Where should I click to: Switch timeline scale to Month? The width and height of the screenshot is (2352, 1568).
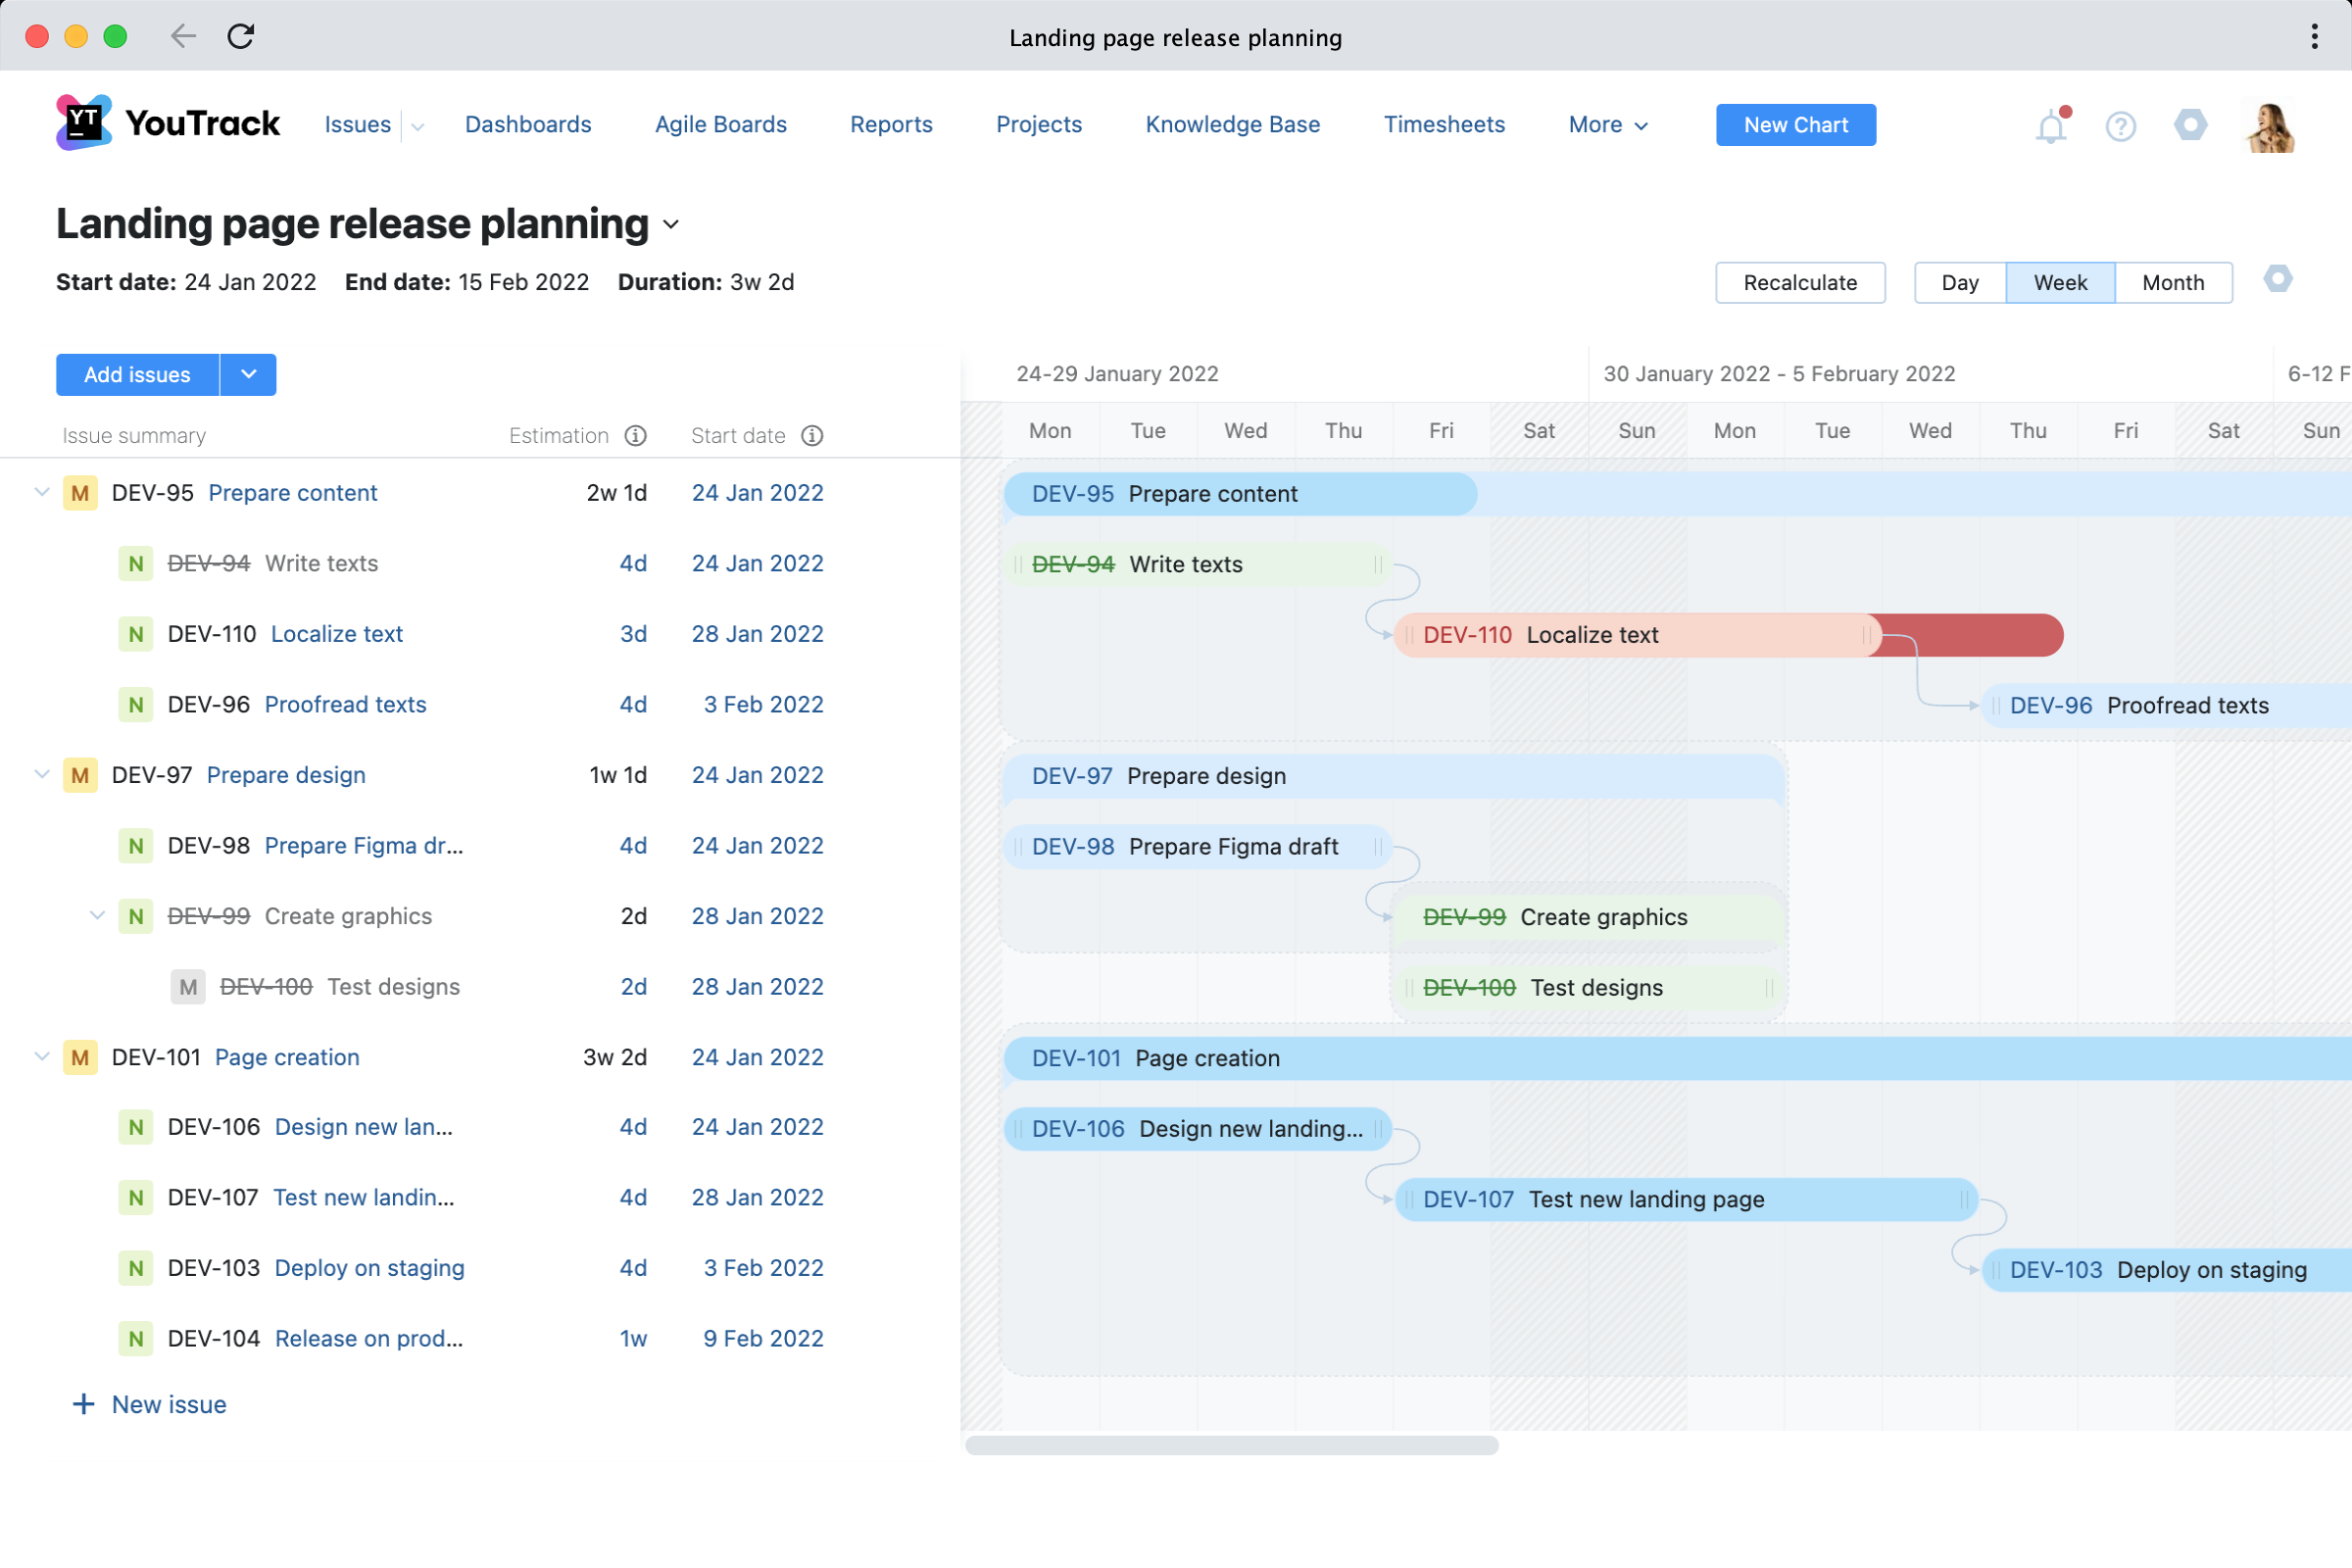click(2172, 283)
